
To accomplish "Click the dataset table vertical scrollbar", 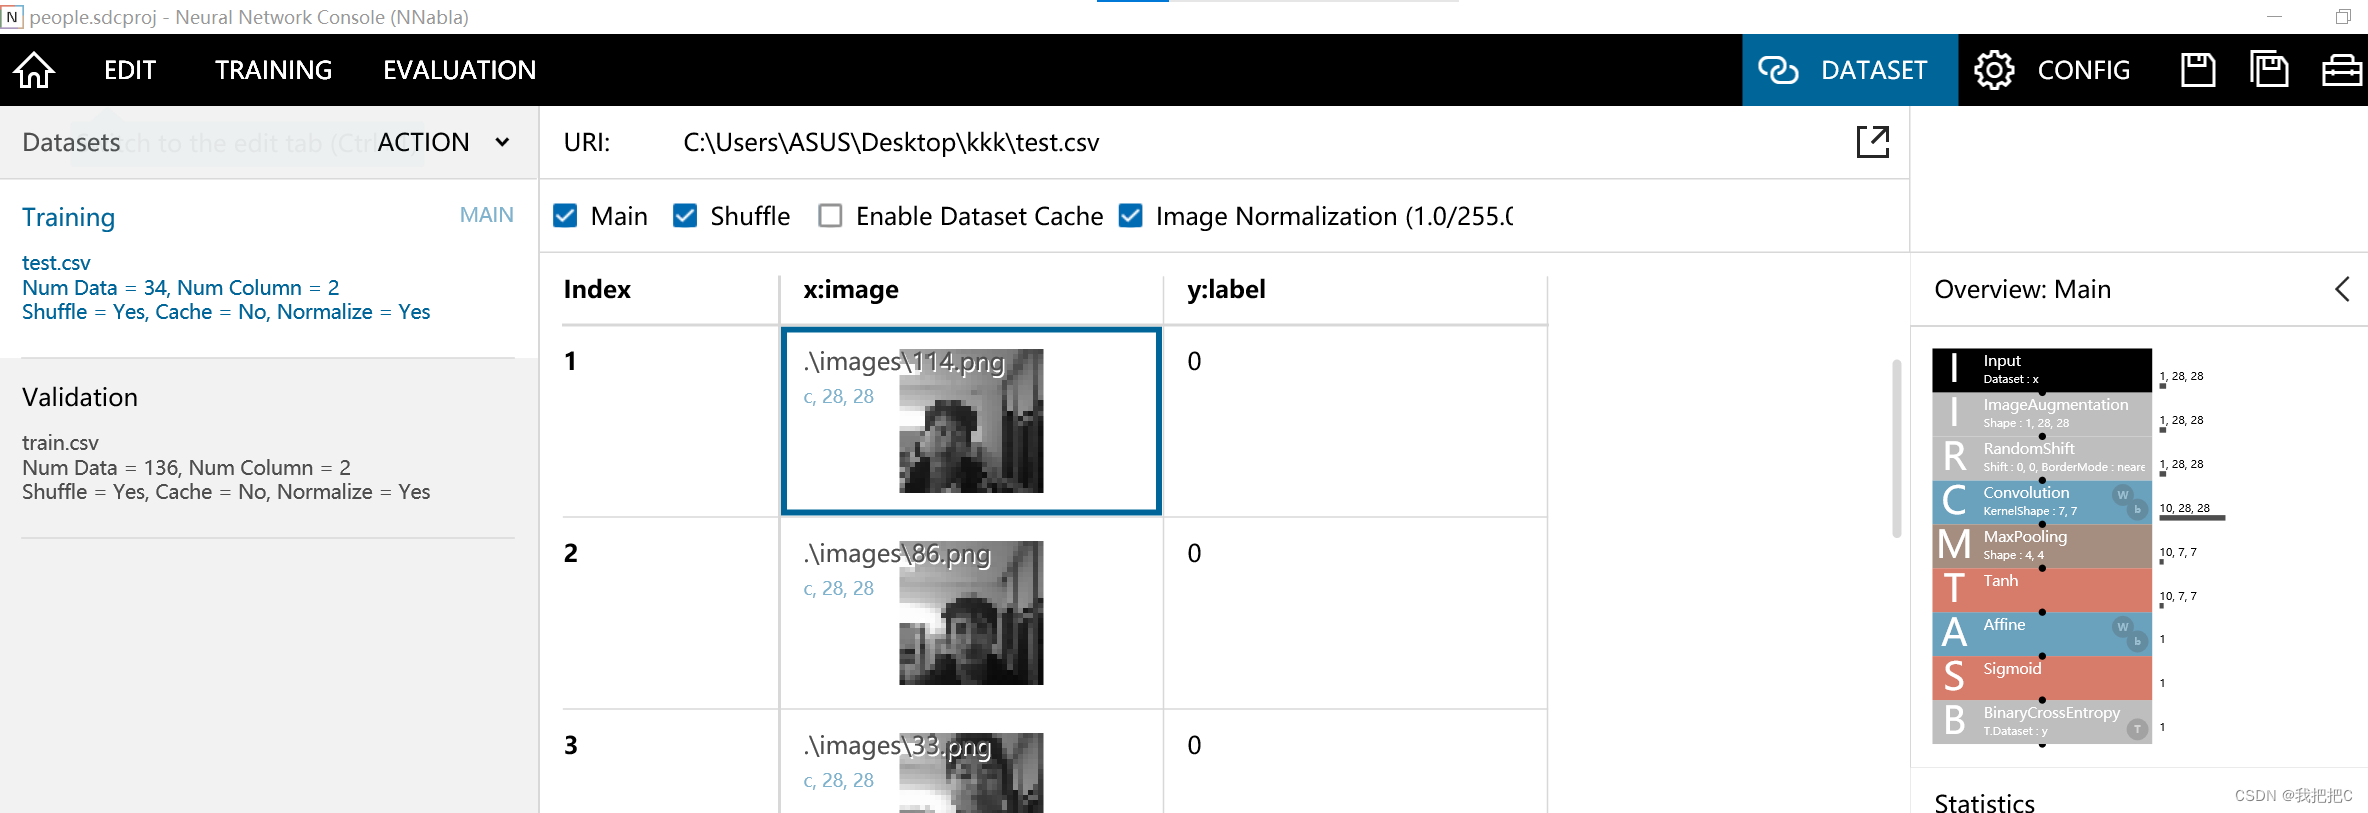I will coord(1896,448).
